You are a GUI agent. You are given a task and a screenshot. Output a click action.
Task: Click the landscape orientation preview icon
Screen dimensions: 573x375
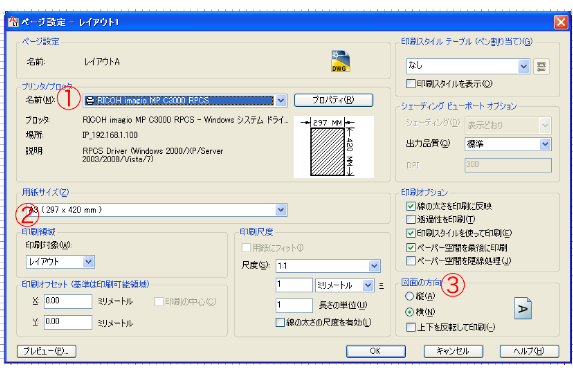coord(523,308)
